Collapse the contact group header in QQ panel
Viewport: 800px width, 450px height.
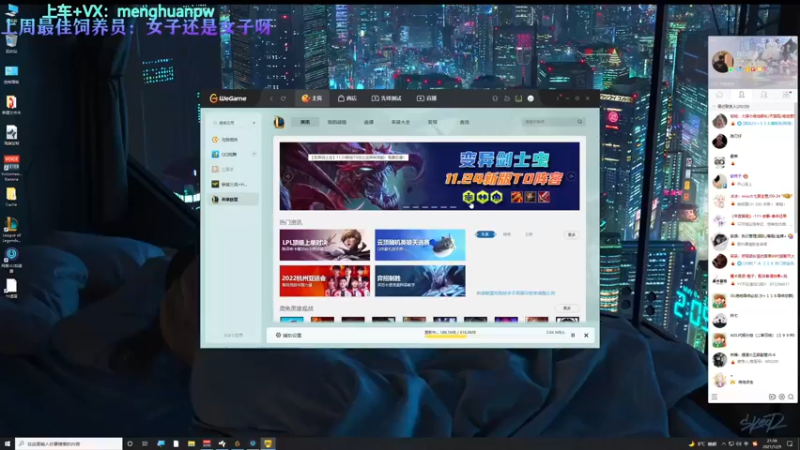point(732,107)
